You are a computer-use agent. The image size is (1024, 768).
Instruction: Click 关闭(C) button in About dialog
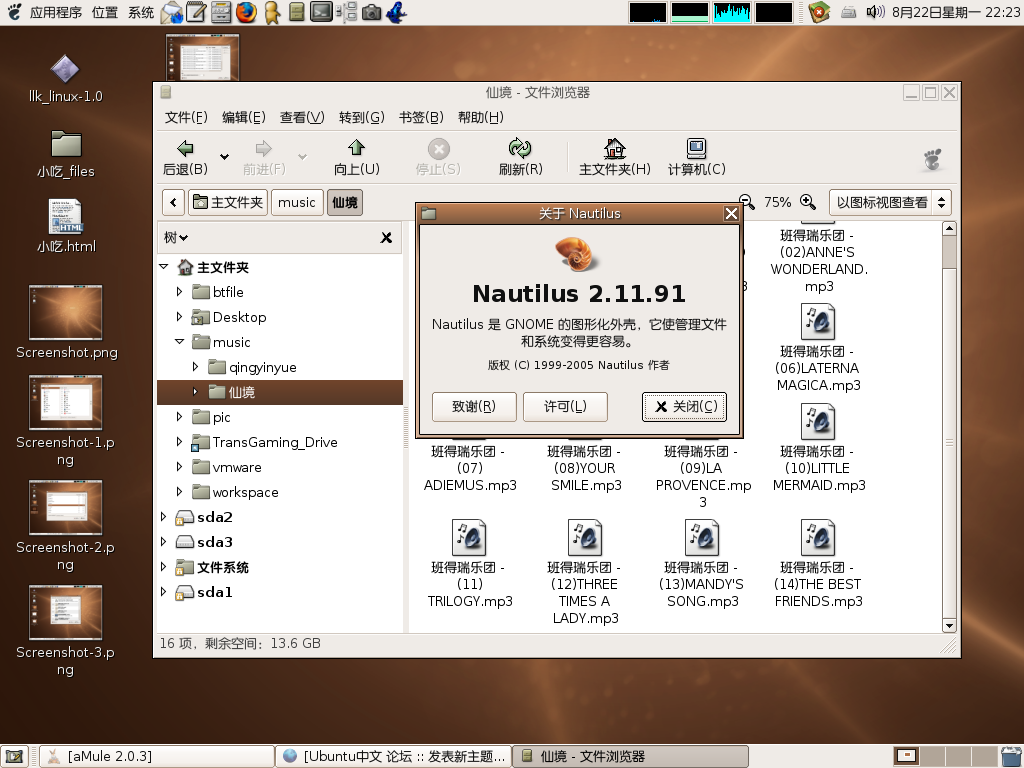pos(684,407)
